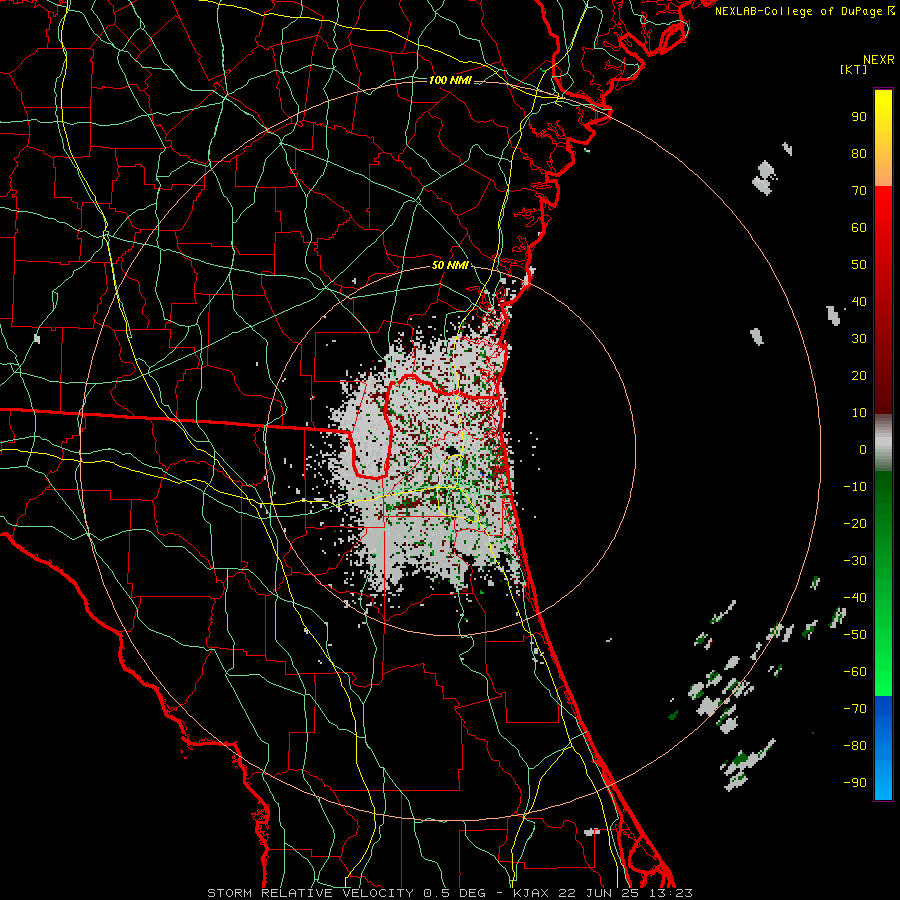Image resolution: width=900 pixels, height=900 pixels.
Task: Pick the blue bottom segment of velocity color bar
Action: point(883,747)
